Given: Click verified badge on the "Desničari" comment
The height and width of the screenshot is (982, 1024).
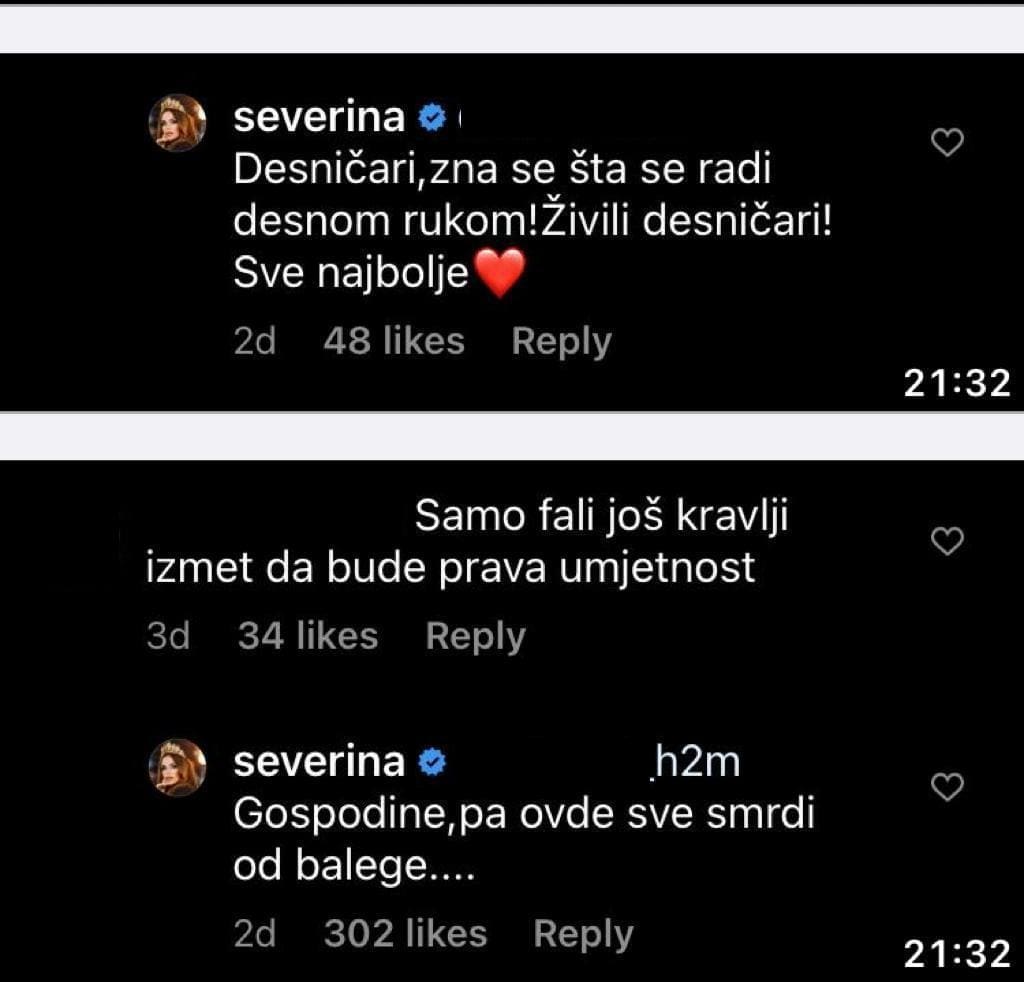Looking at the screenshot, I should tap(431, 119).
